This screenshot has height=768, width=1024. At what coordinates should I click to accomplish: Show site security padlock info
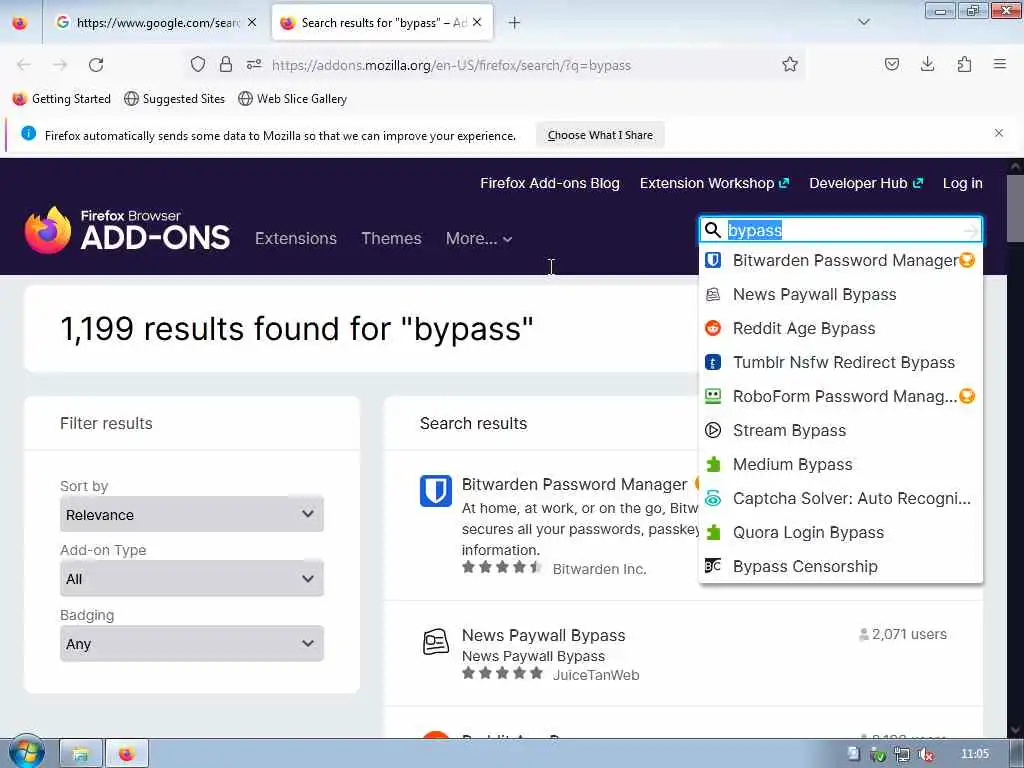(226, 64)
